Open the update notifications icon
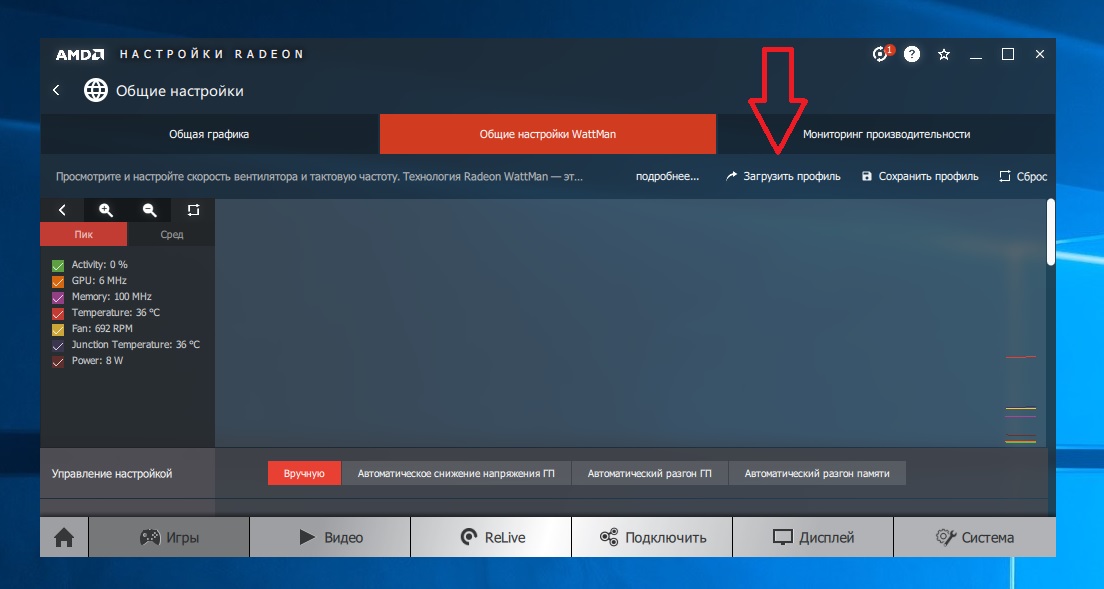The height and width of the screenshot is (589, 1104). pyautogui.click(x=882, y=53)
